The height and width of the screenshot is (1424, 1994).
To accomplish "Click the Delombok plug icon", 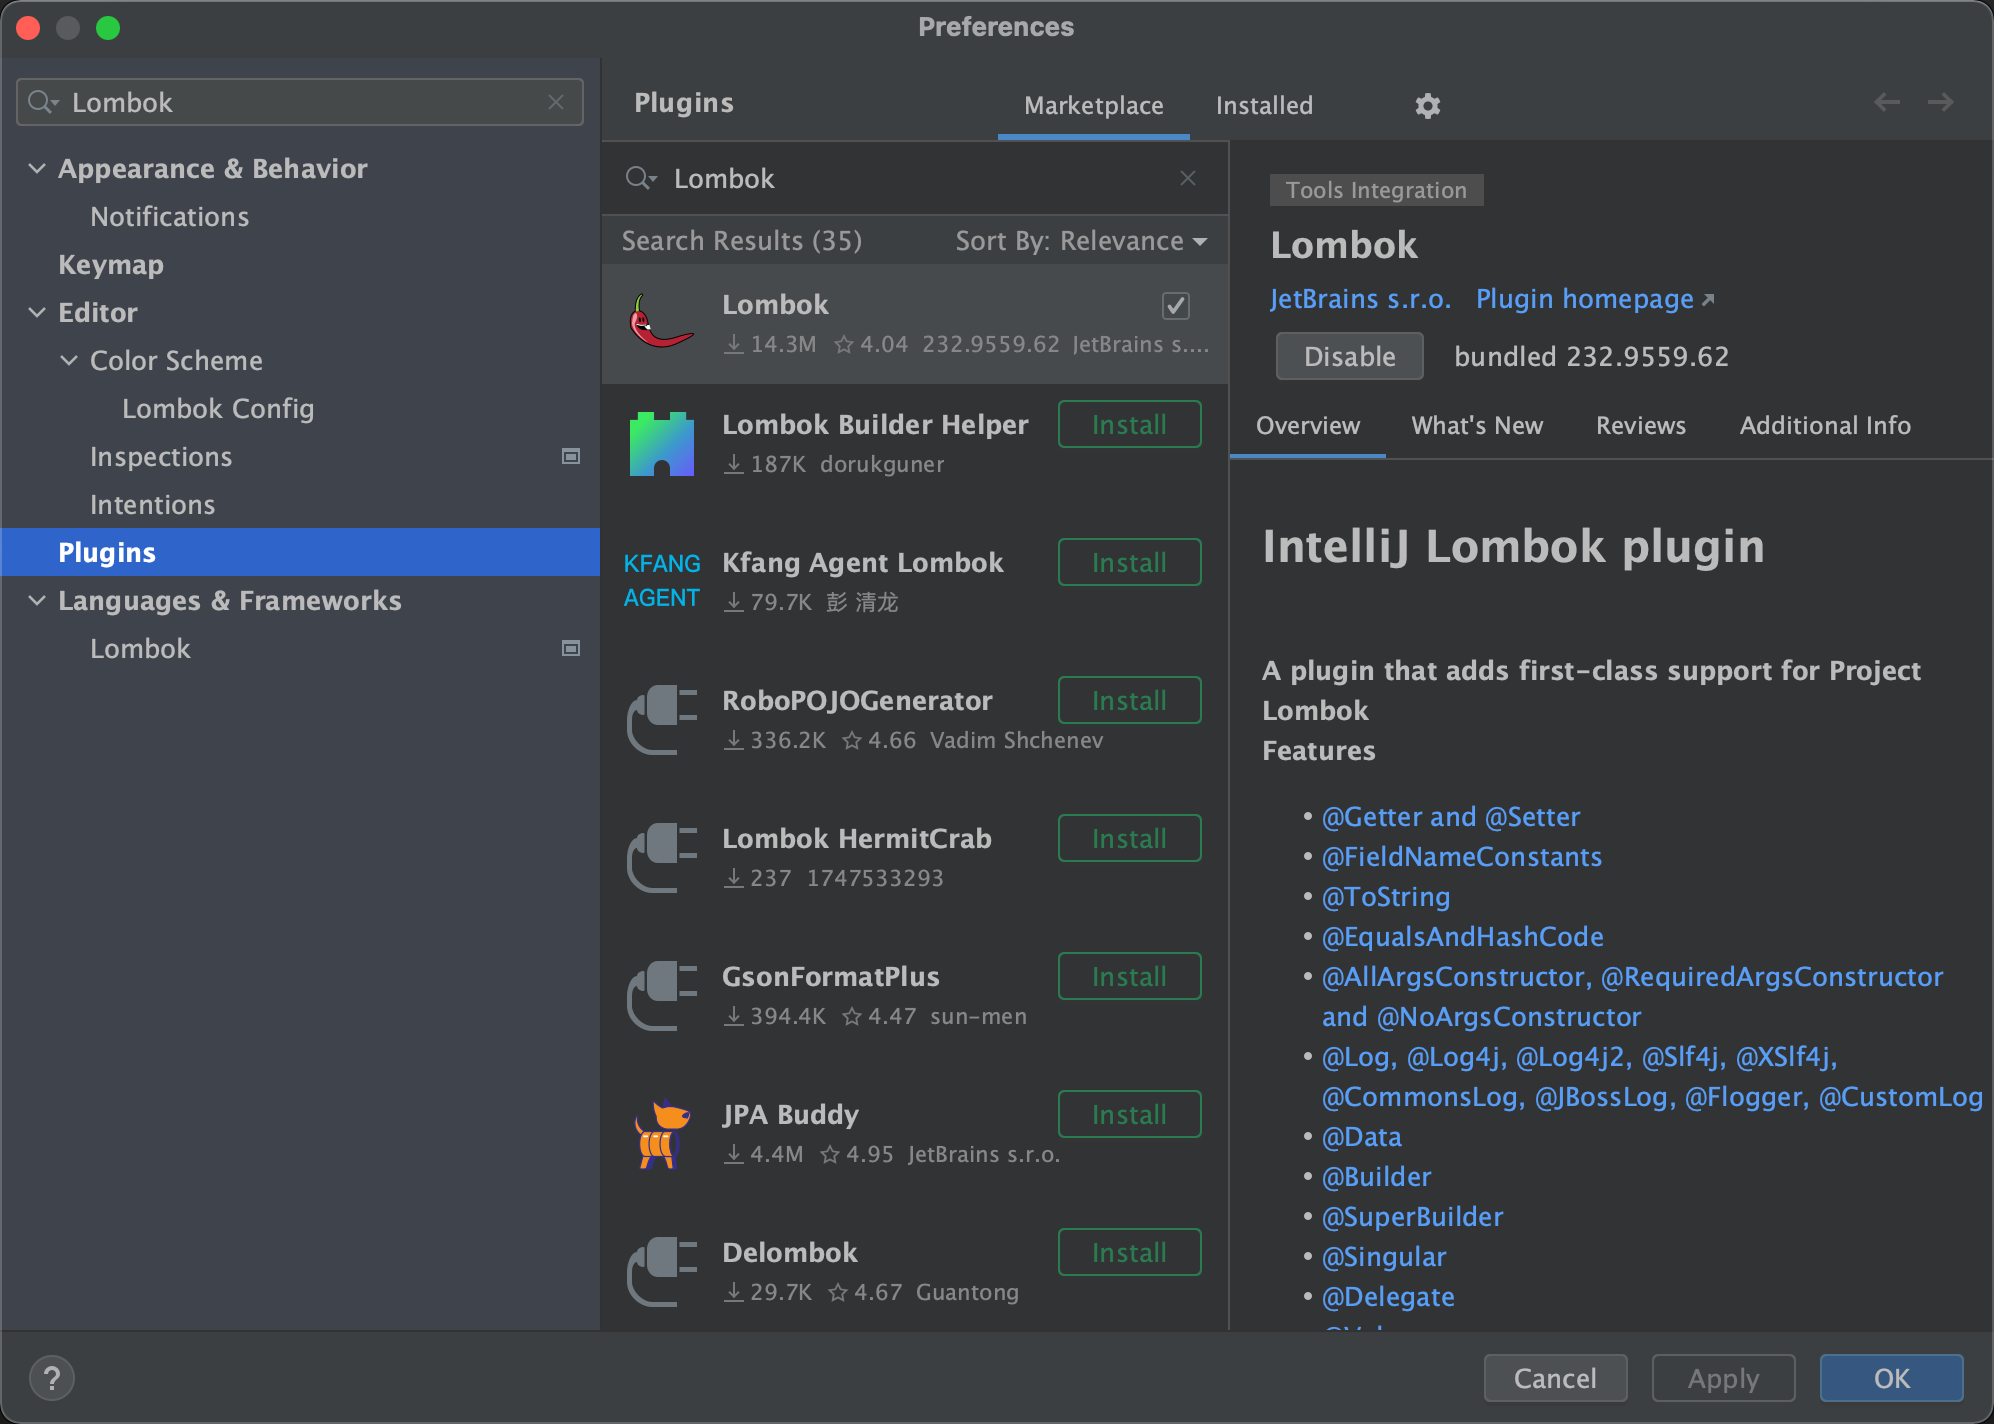I will [x=661, y=1271].
